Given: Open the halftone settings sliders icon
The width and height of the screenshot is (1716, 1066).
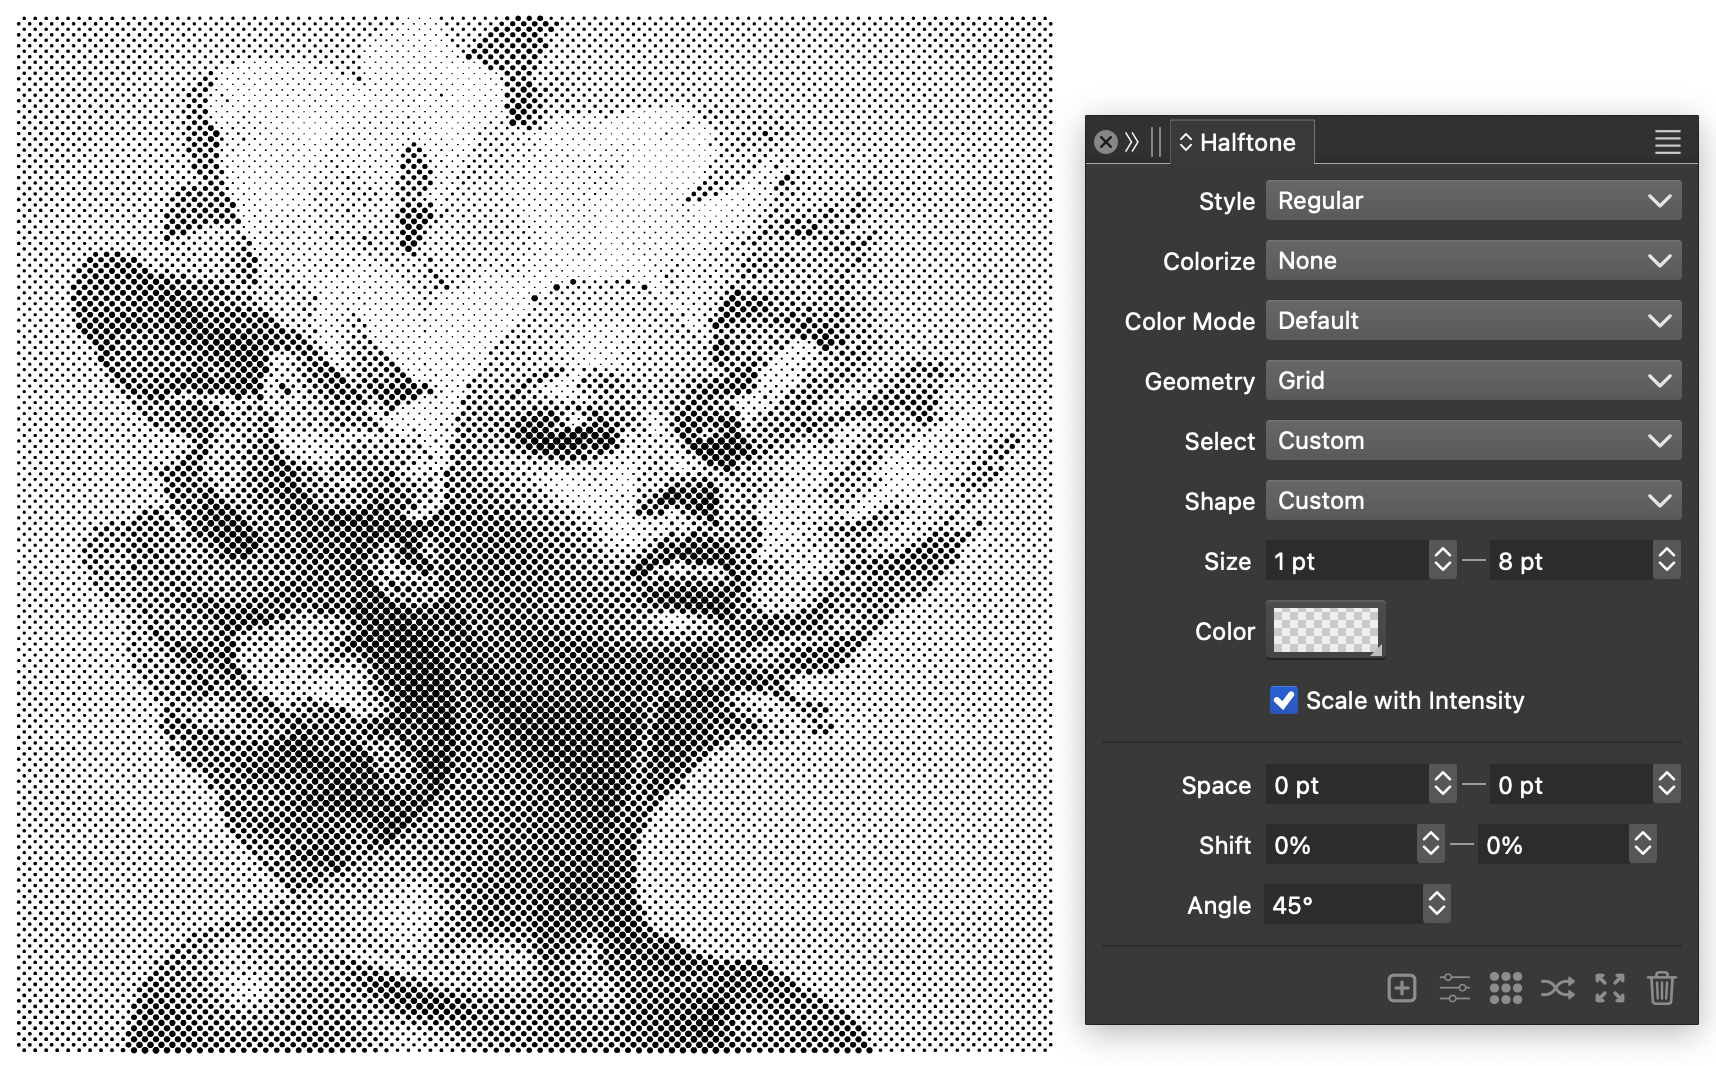Looking at the screenshot, I should (1454, 988).
